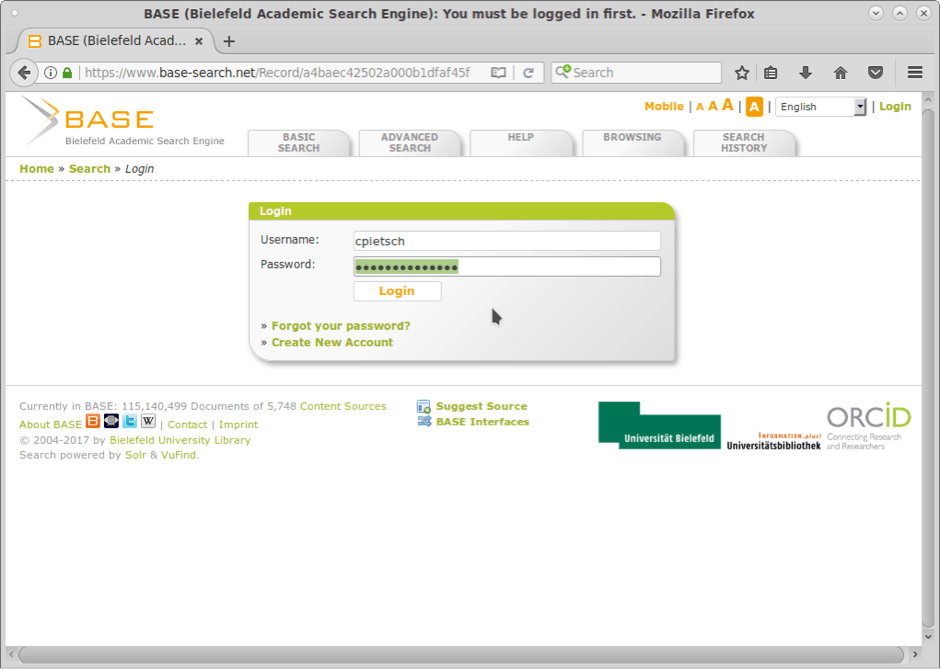Open the Facebook icon beside About BASE
The height and width of the screenshot is (669, 941).
point(111,422)
